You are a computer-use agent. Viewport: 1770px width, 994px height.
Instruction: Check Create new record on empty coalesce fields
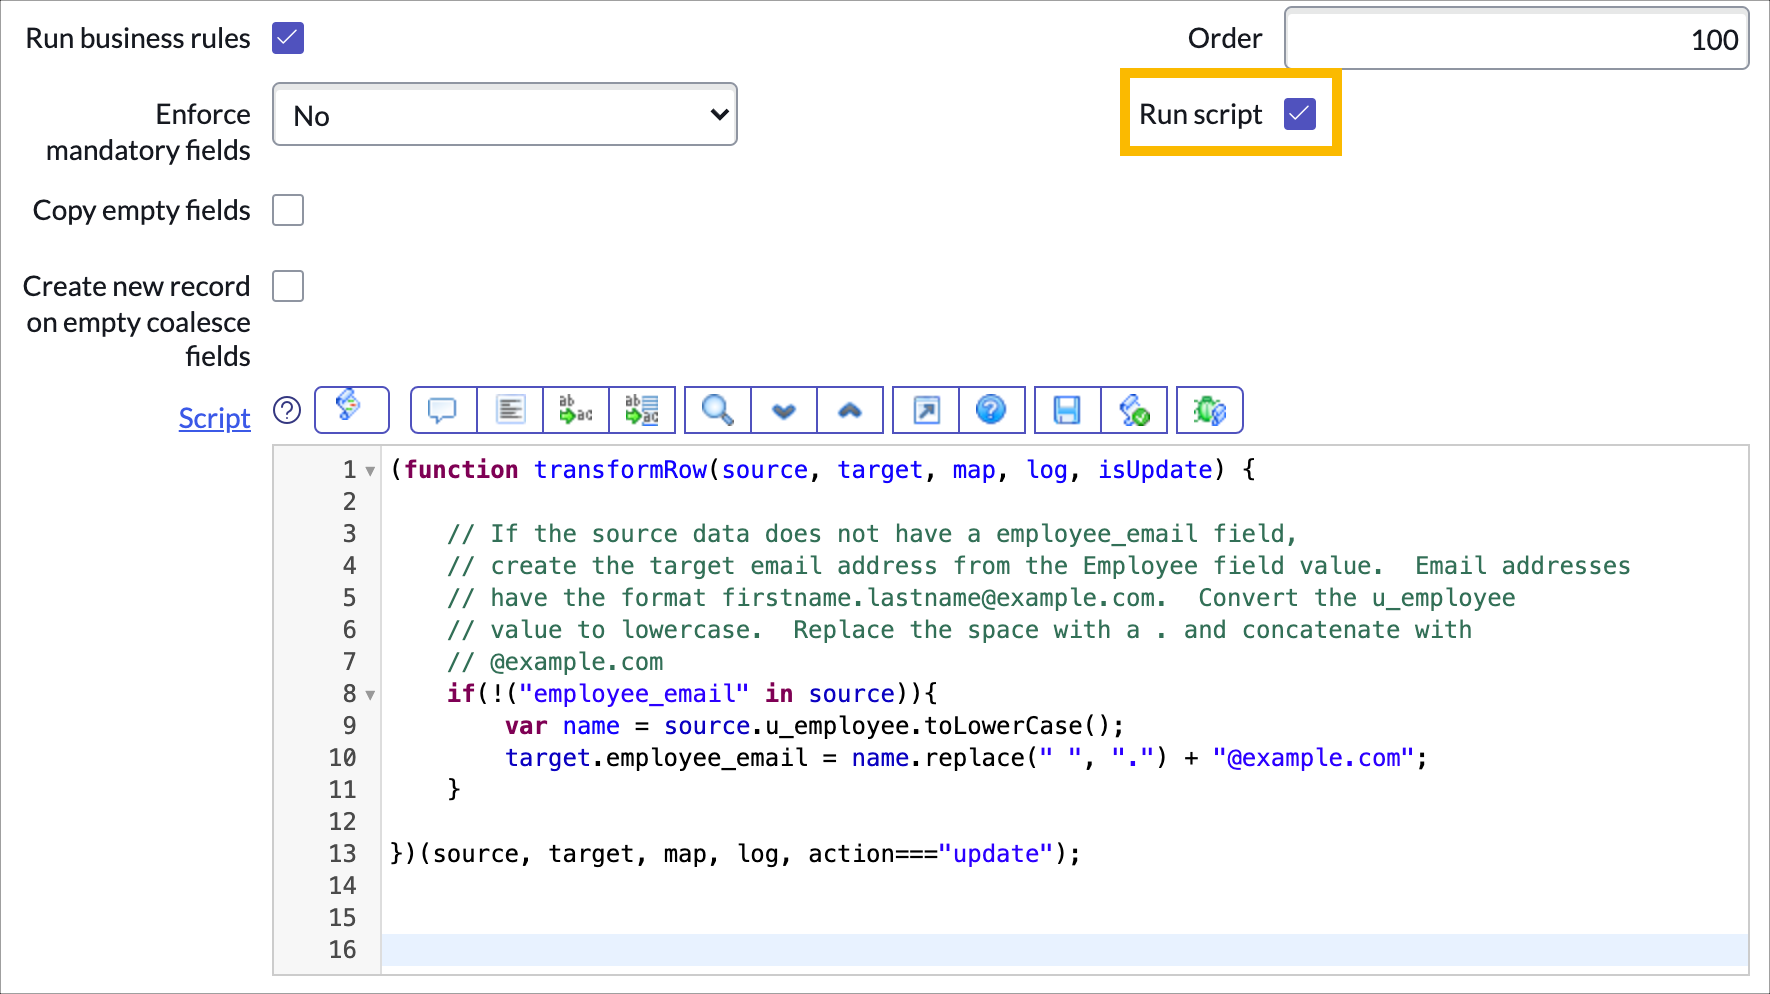288,286
